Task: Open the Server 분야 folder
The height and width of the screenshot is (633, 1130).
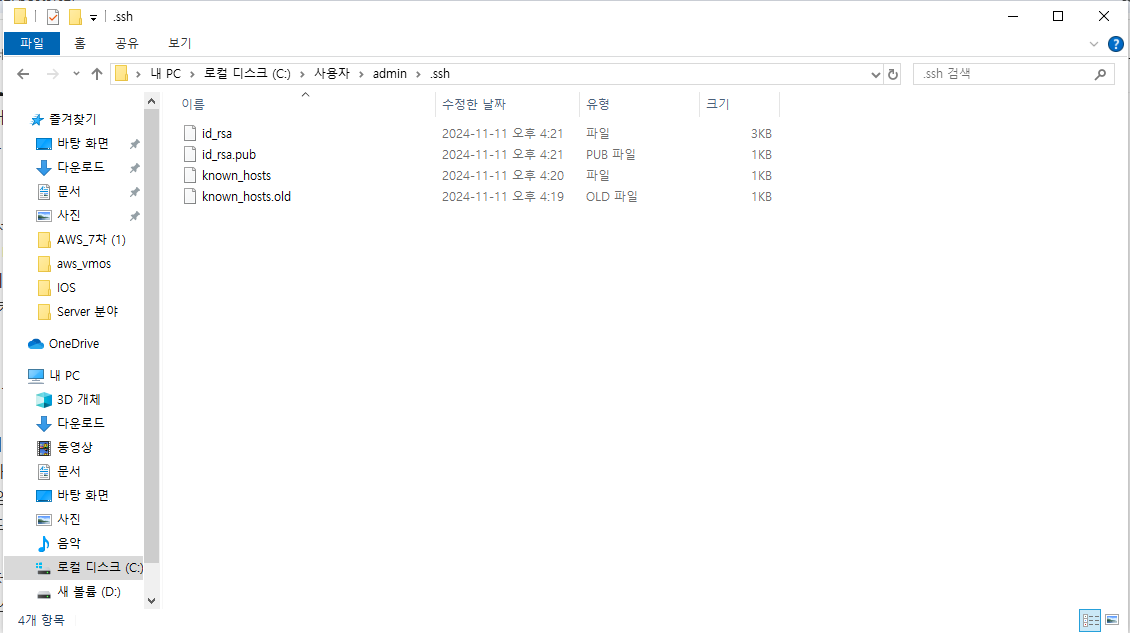Action: 87,311
